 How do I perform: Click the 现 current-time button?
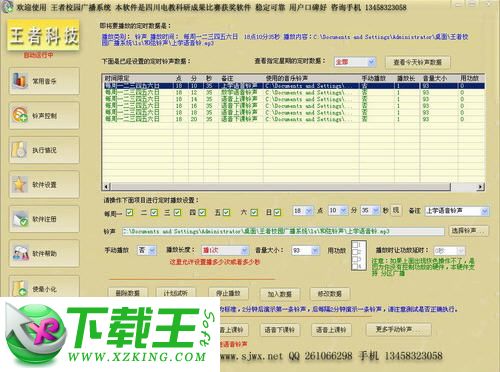click(396, 210)
